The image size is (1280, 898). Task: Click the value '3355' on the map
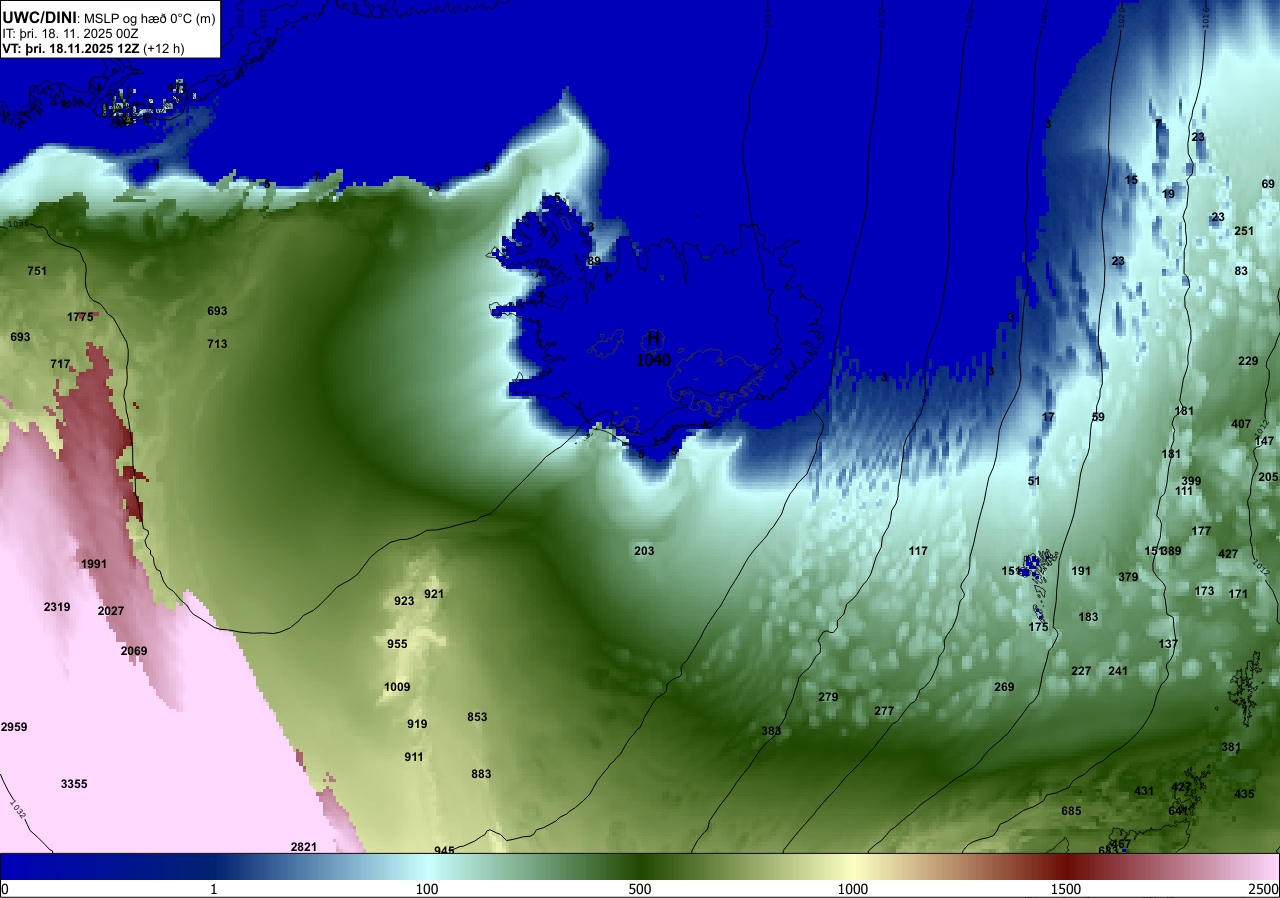point(74,784)
